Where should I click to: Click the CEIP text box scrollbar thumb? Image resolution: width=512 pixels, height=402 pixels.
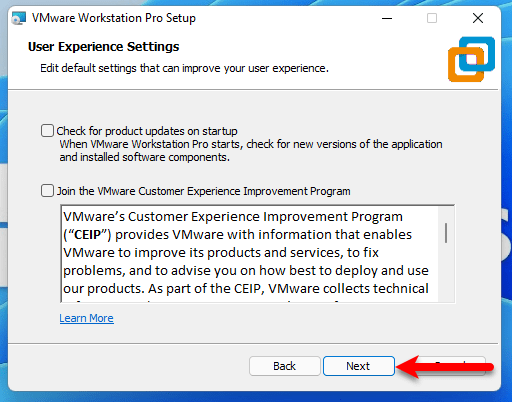coord(446,233)
